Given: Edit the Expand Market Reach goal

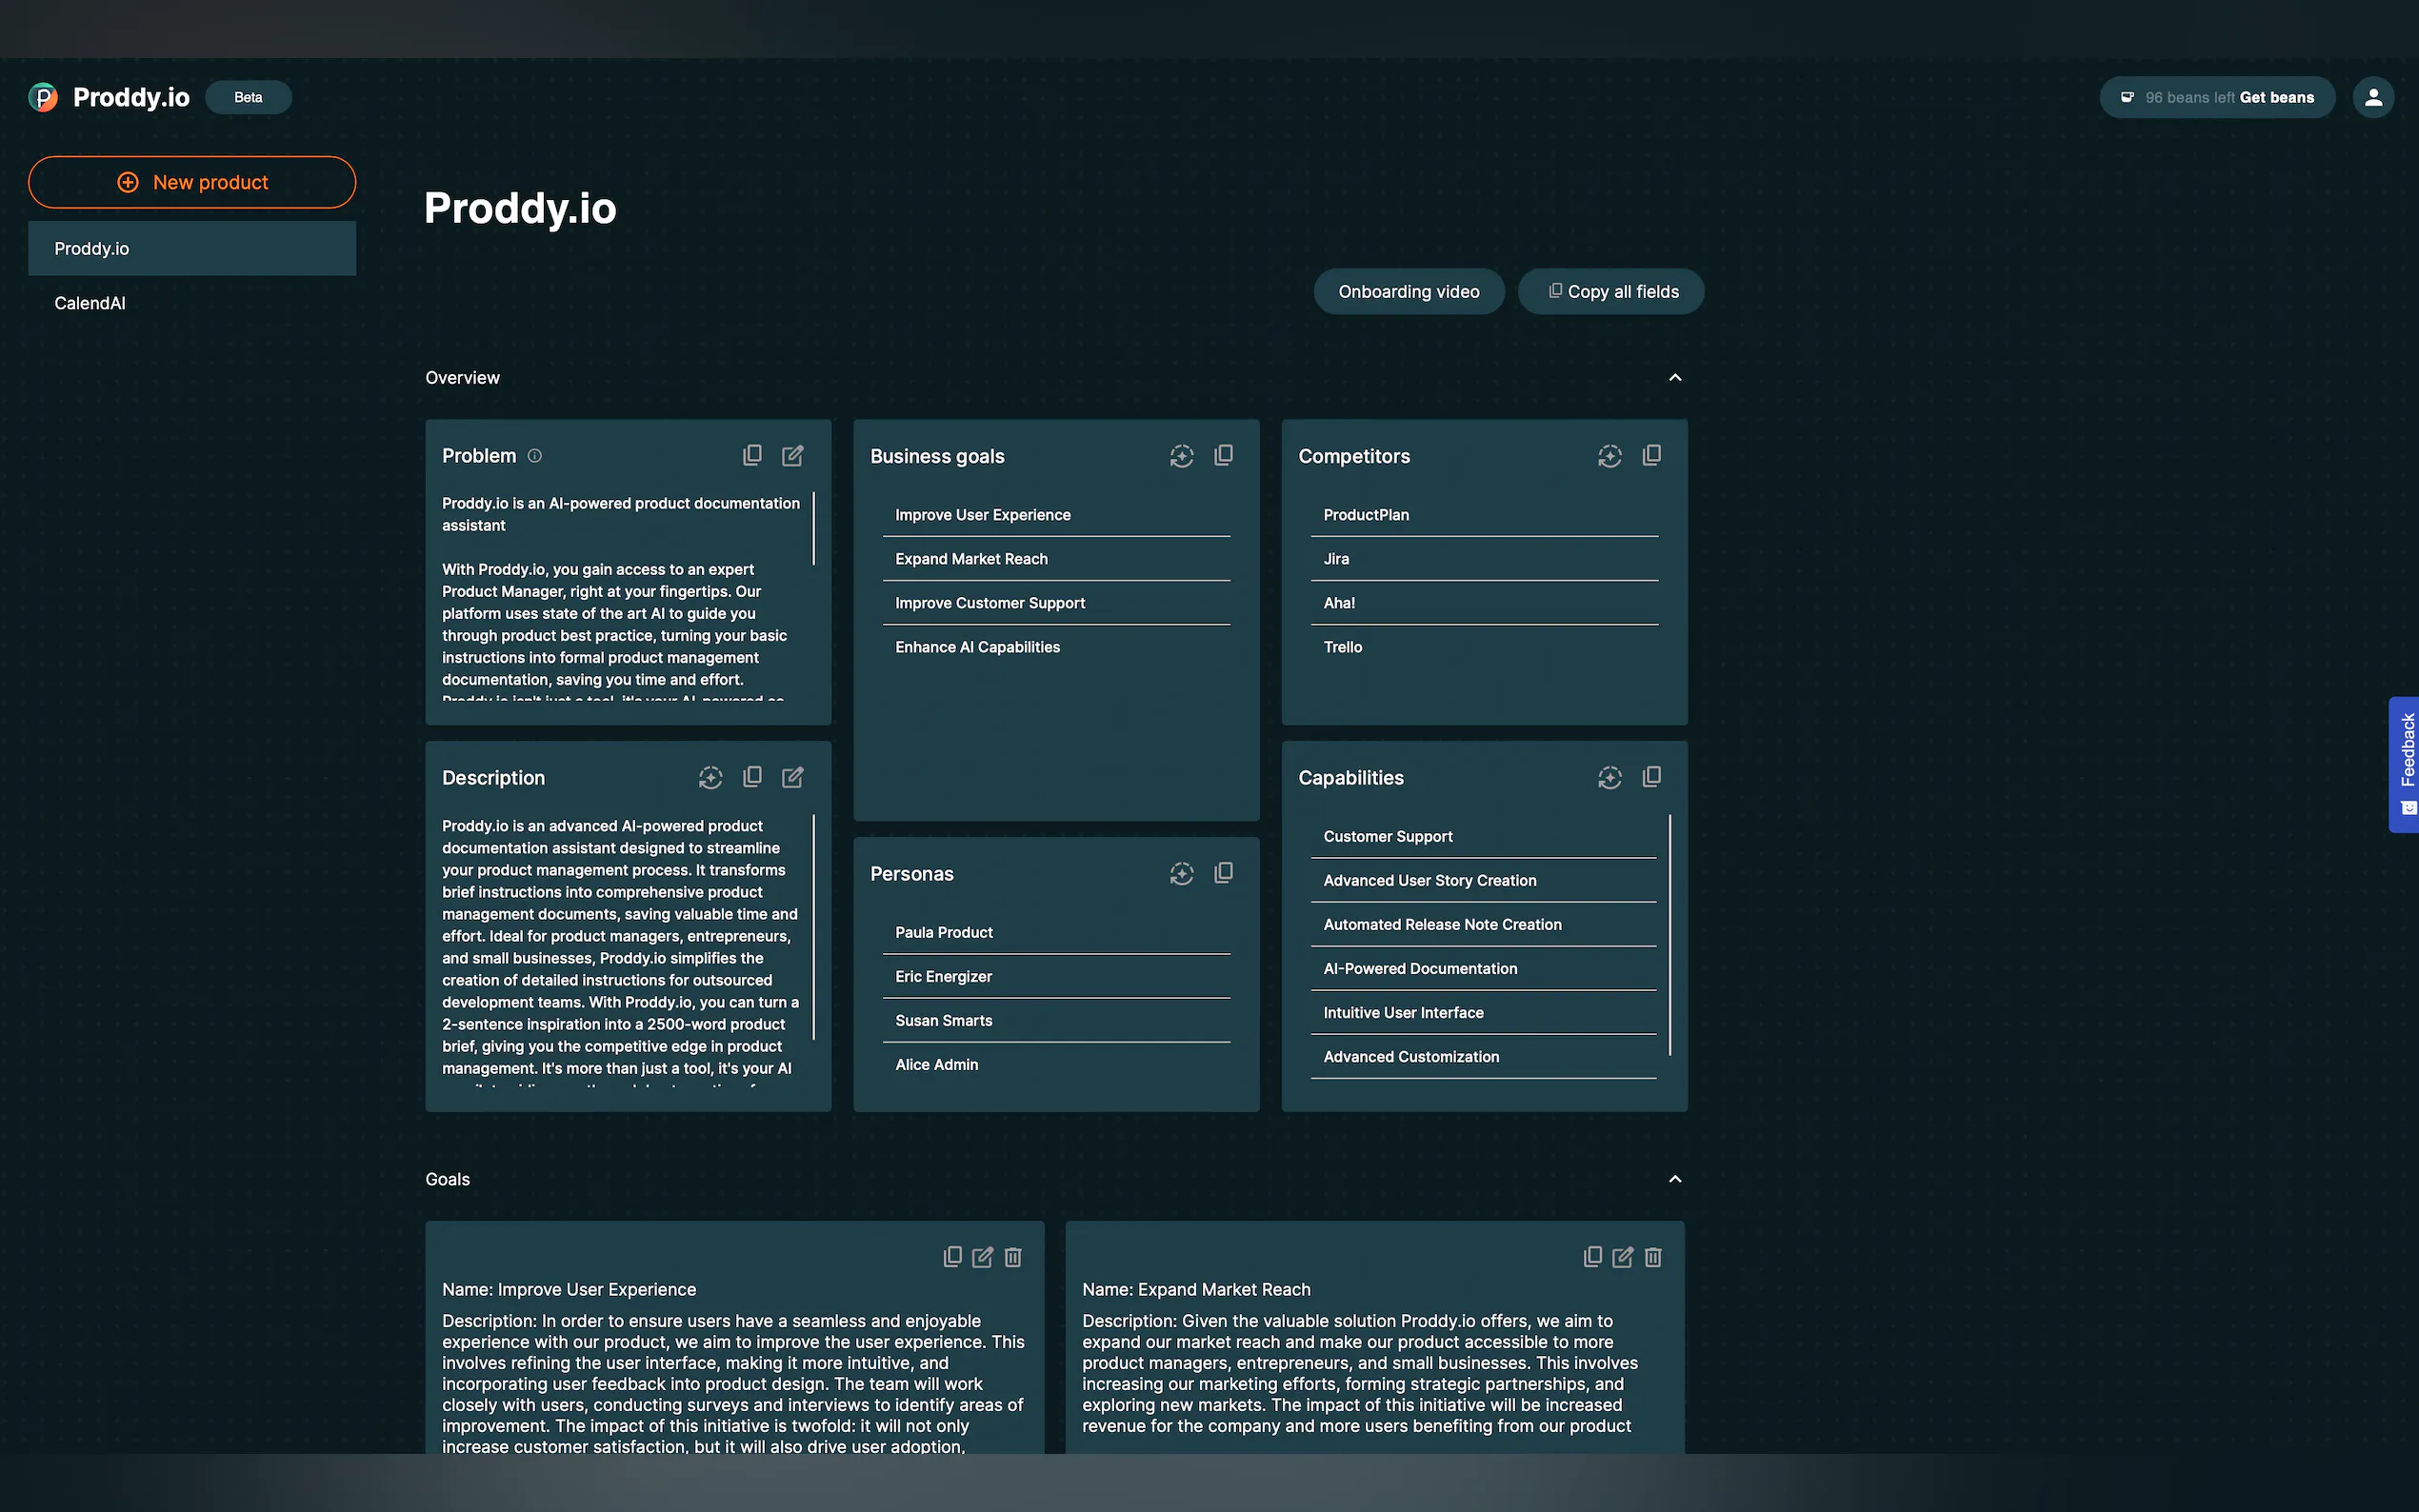Looking at the screenshot, I should (x=1622, y=1257).
